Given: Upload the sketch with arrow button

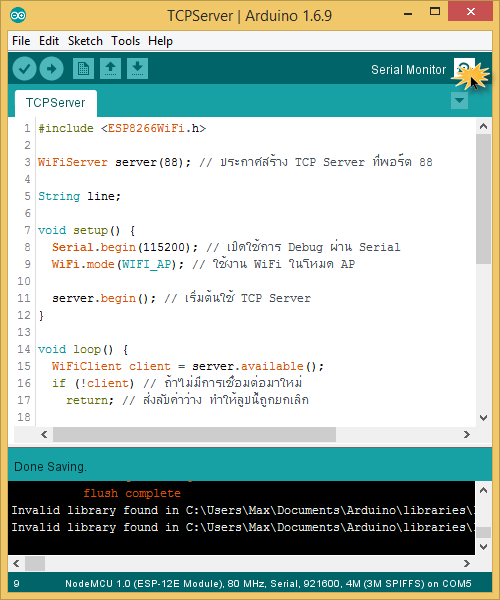Looking at the screenshot, I should point(51,69).
